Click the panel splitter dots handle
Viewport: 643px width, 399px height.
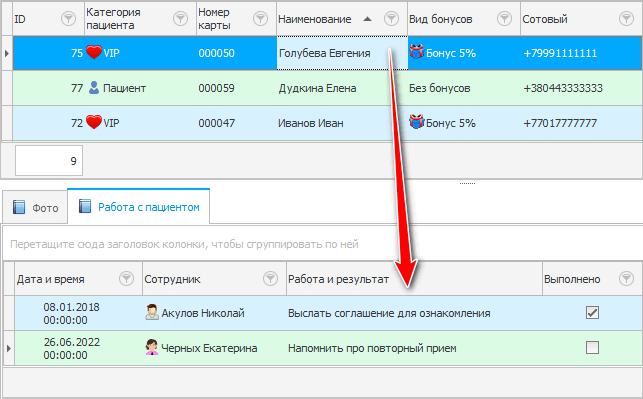click(x=467, y=183)
